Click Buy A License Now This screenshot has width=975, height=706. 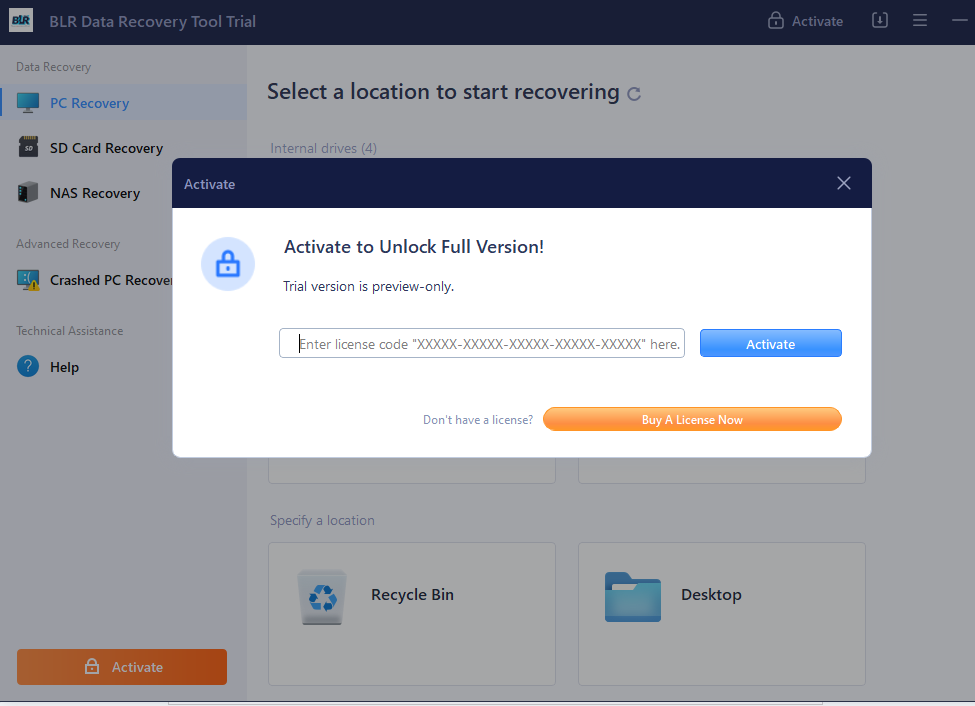pos(692,419)
